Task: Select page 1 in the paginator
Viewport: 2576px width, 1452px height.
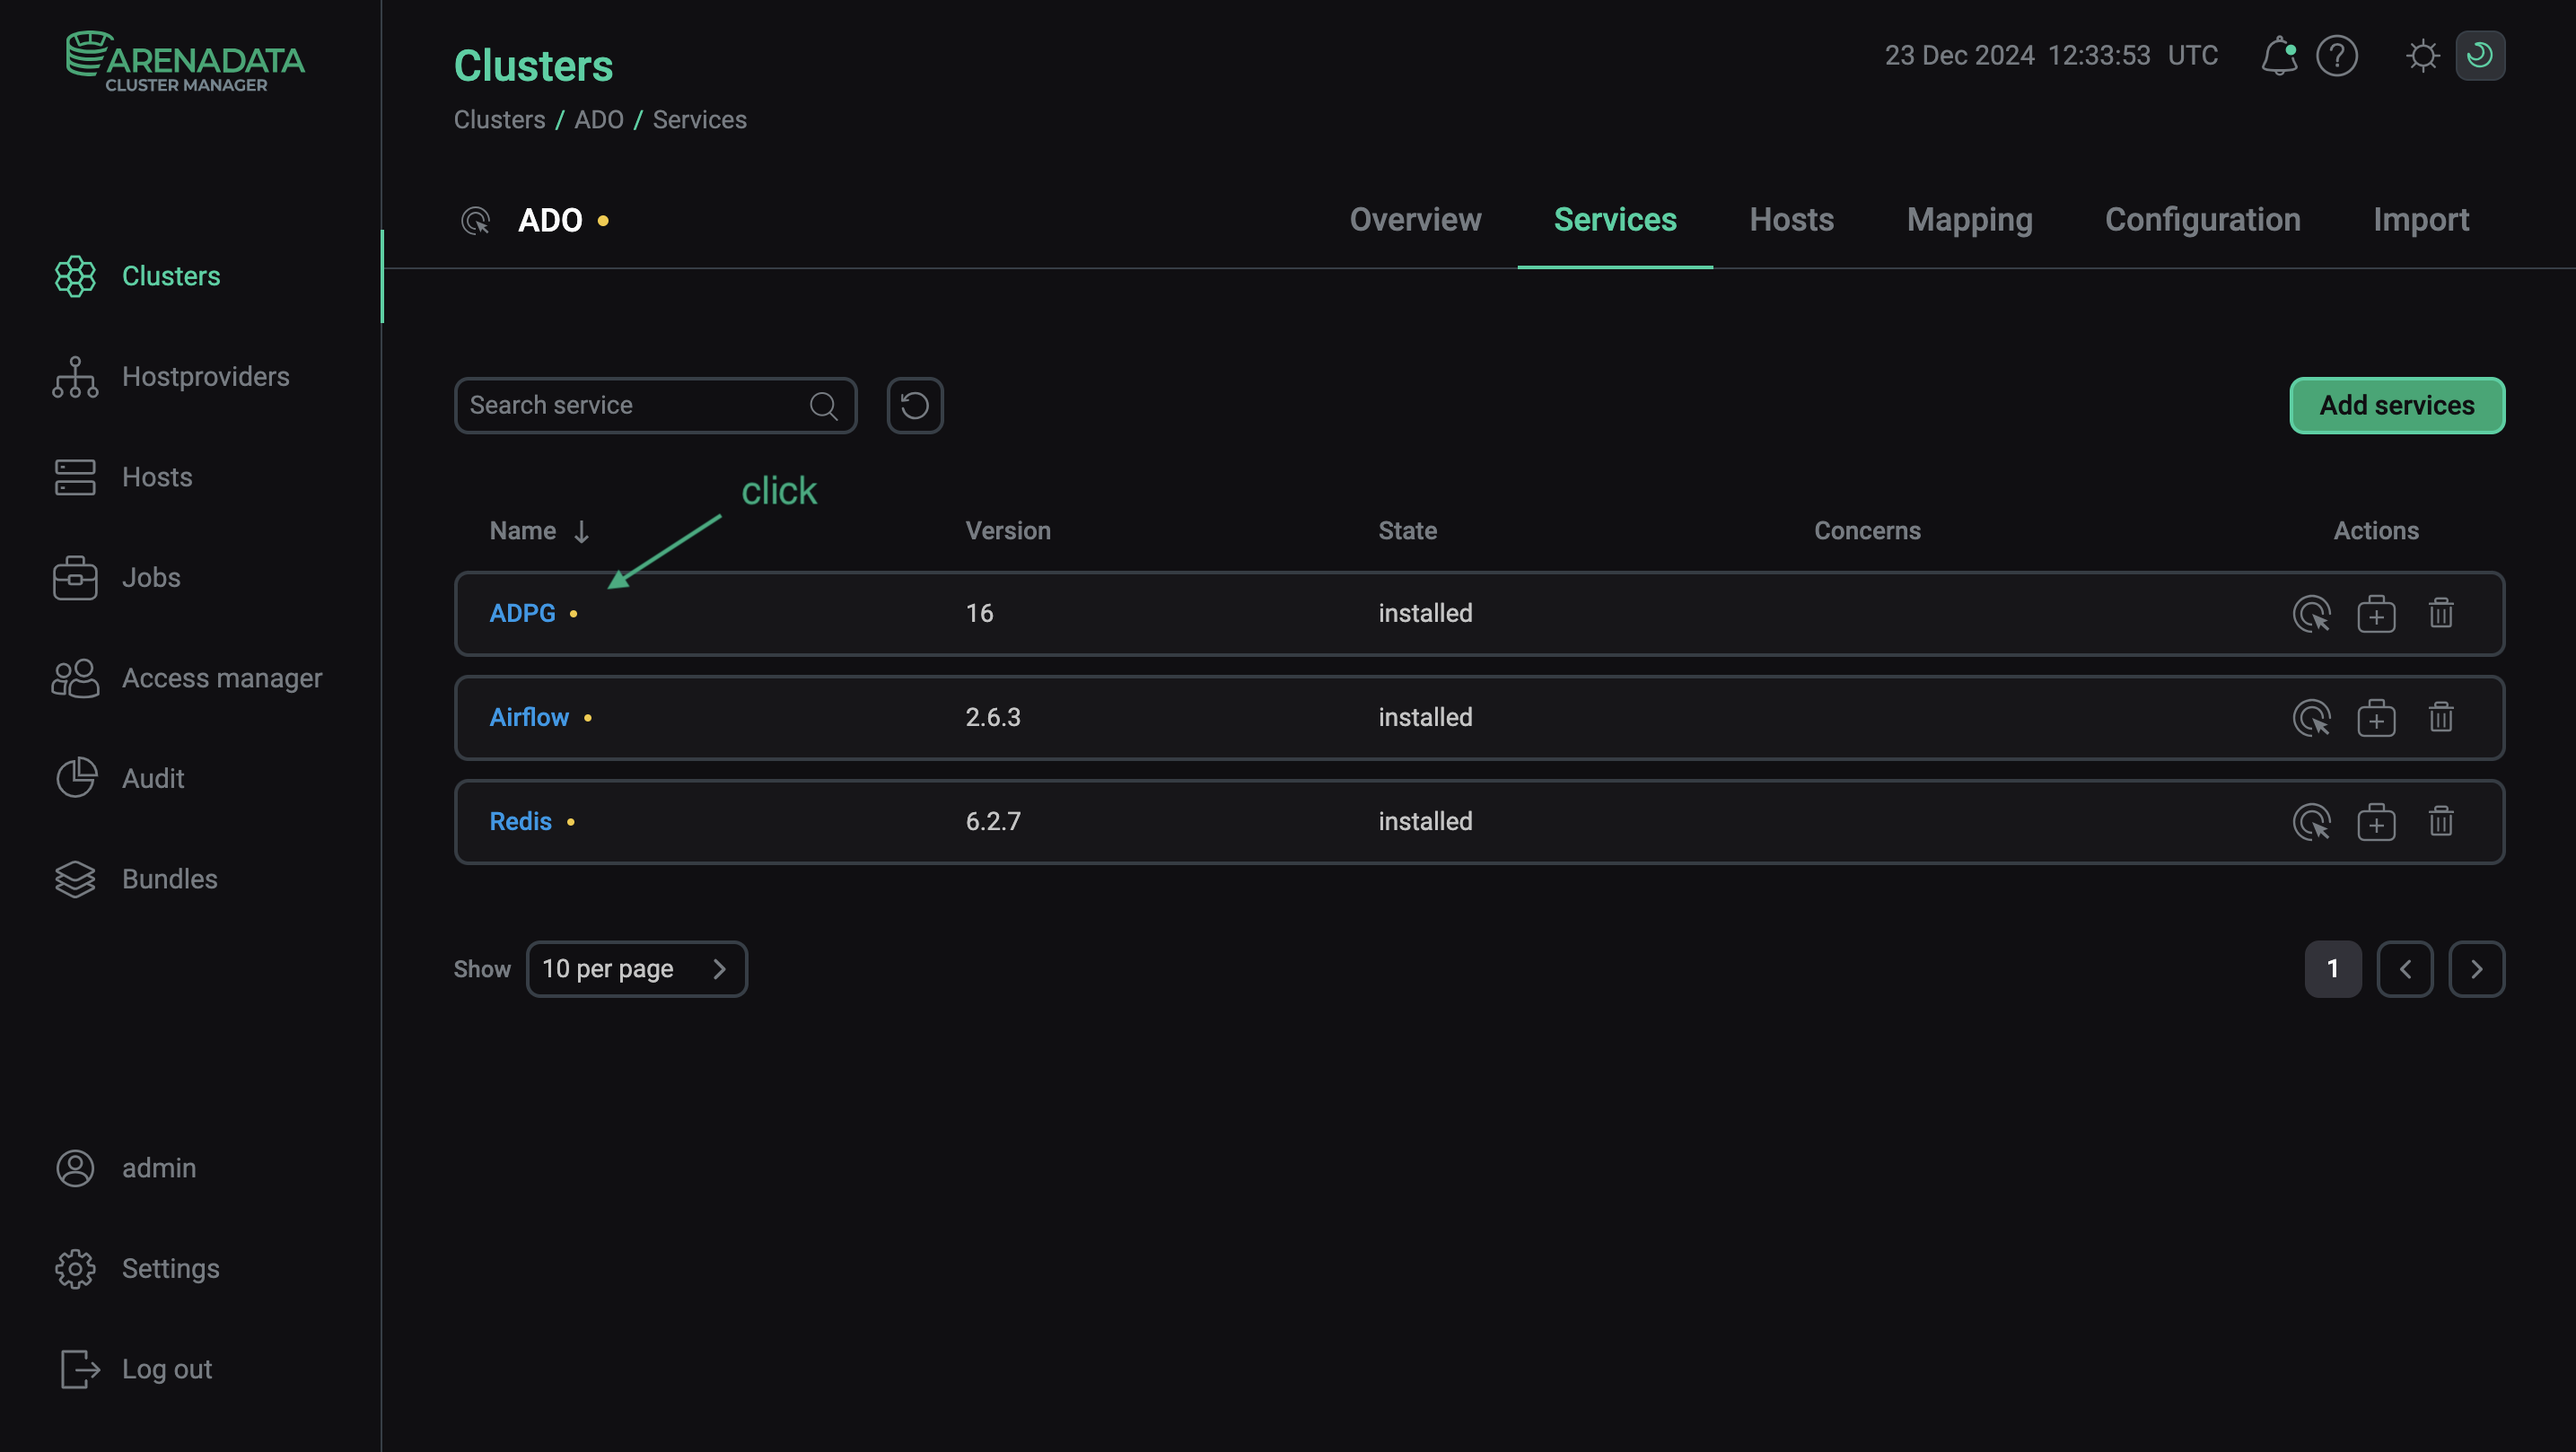Action: click(2333, 968)
